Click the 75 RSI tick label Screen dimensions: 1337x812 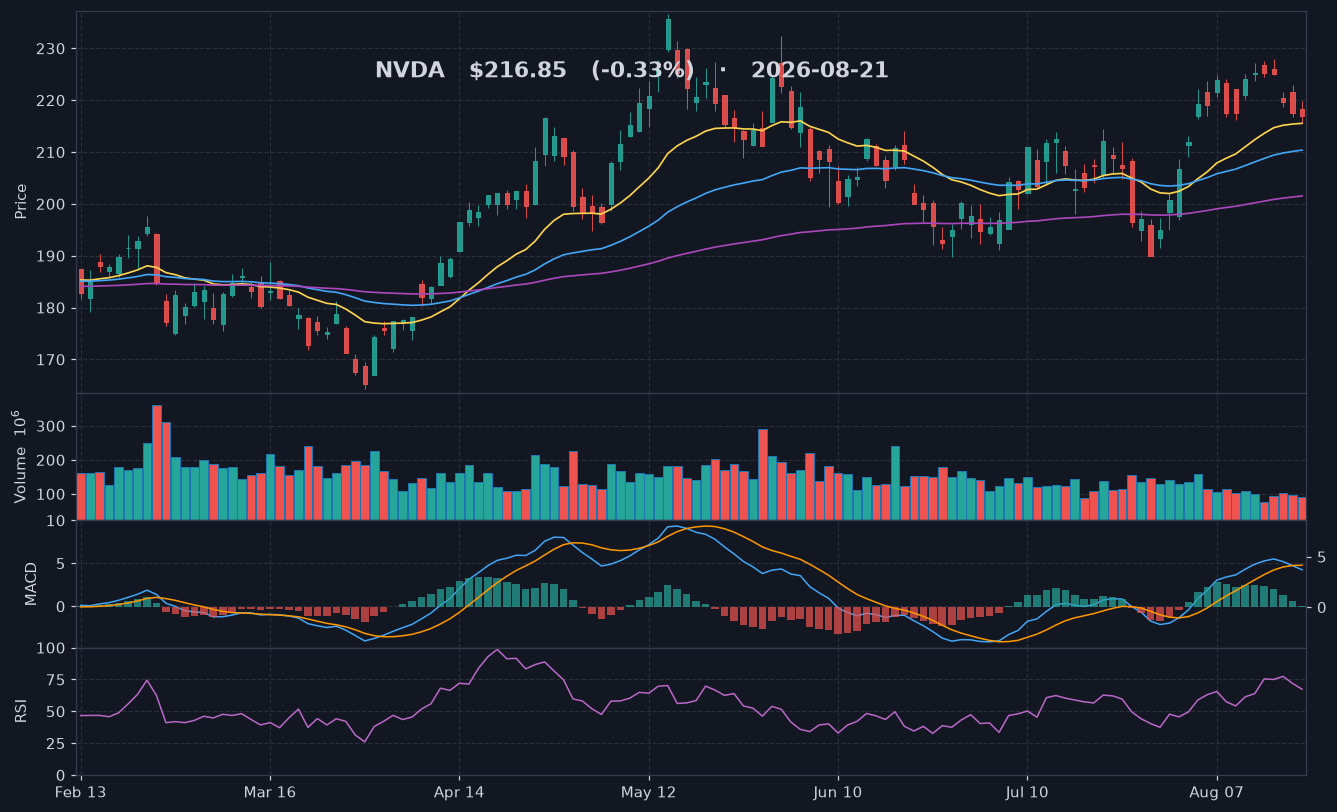click(56, 680)
